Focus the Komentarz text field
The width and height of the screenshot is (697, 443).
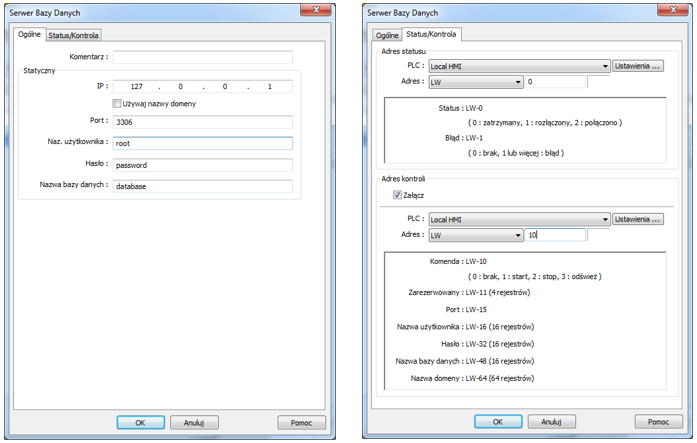(203, 57)
